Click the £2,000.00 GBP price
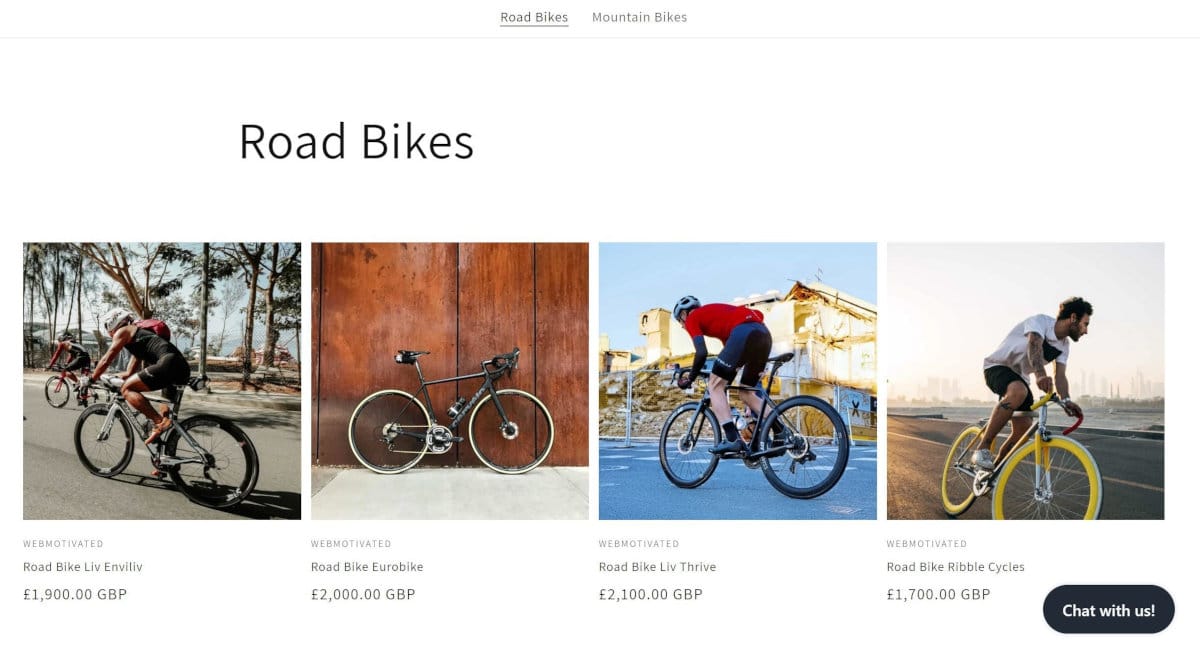 (x=363, y=594)
